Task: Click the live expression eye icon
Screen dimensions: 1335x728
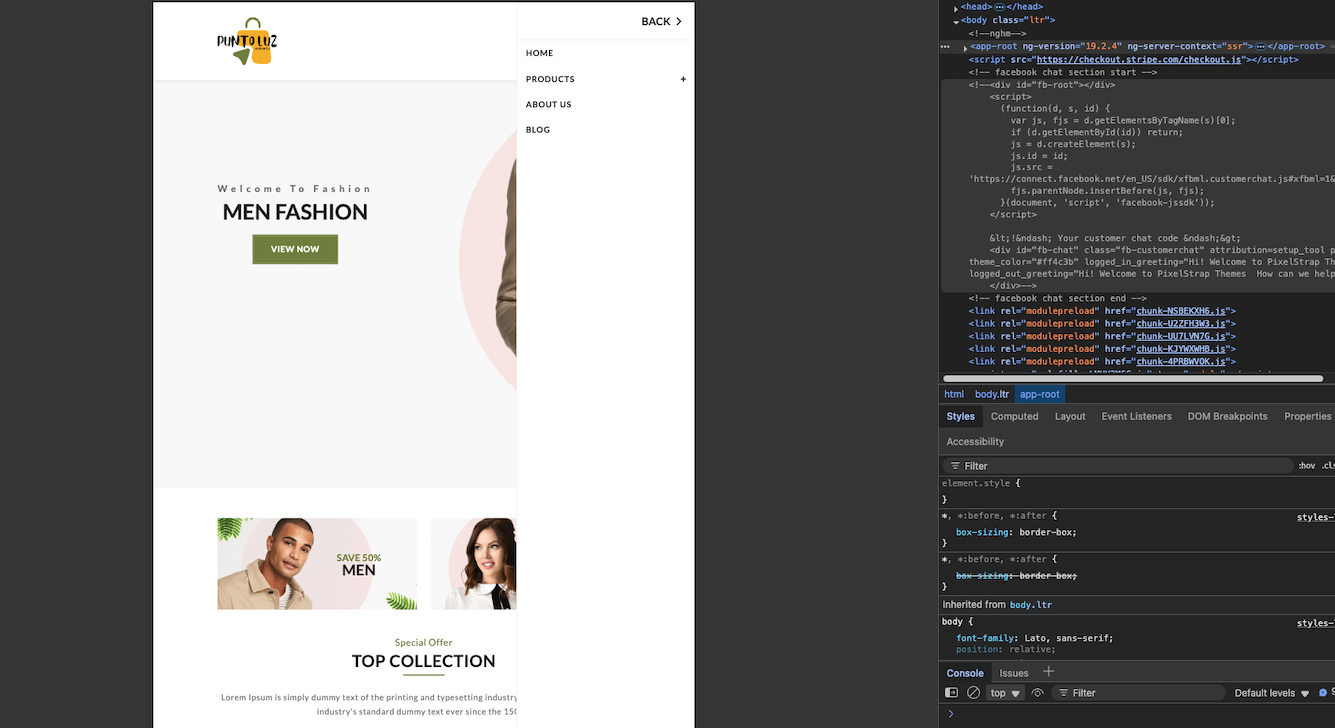Action: point(1038,693)
